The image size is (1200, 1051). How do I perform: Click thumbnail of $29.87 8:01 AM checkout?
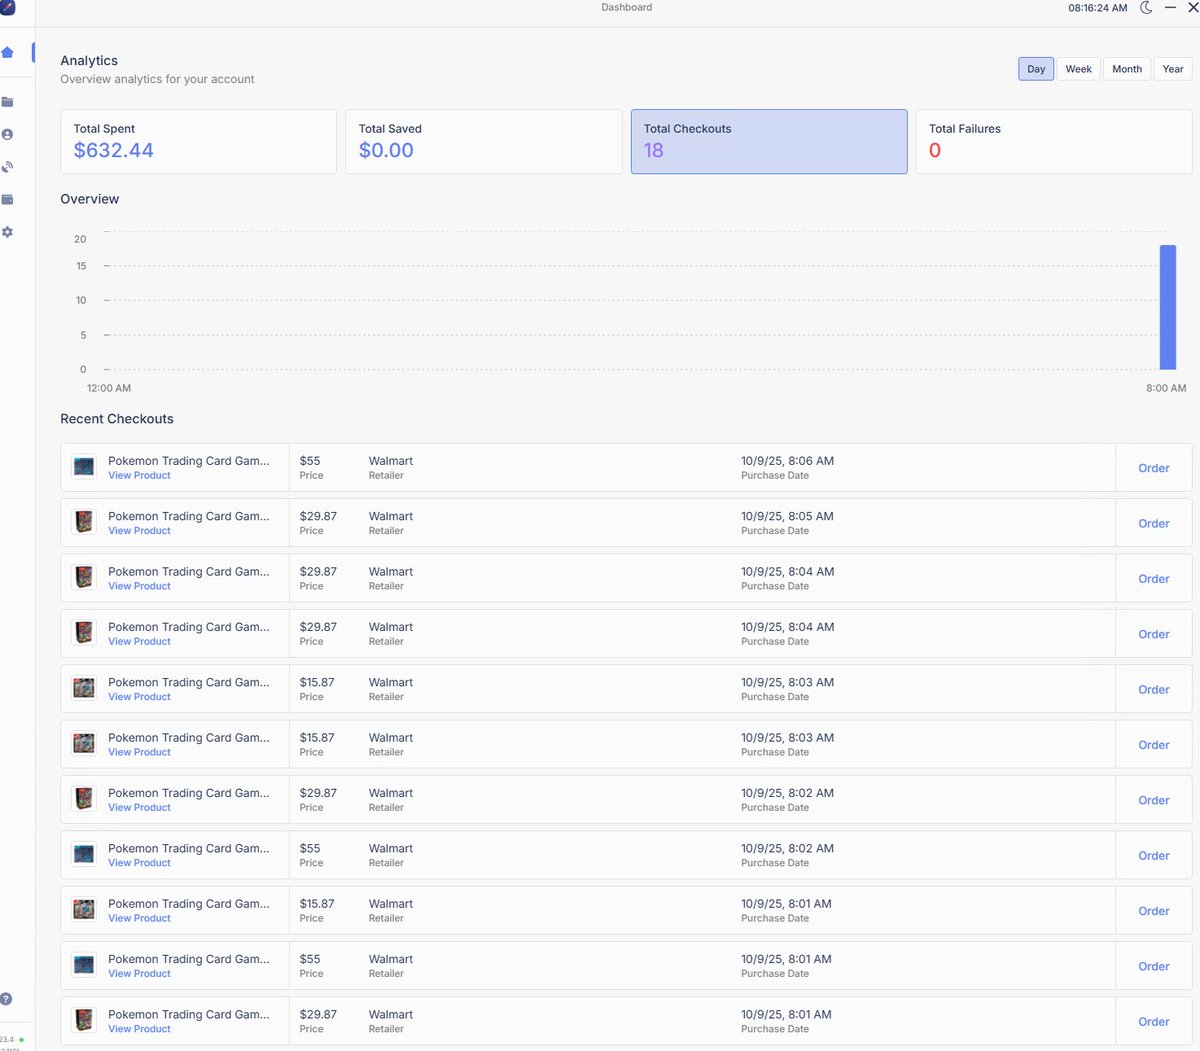(84, 1020)
